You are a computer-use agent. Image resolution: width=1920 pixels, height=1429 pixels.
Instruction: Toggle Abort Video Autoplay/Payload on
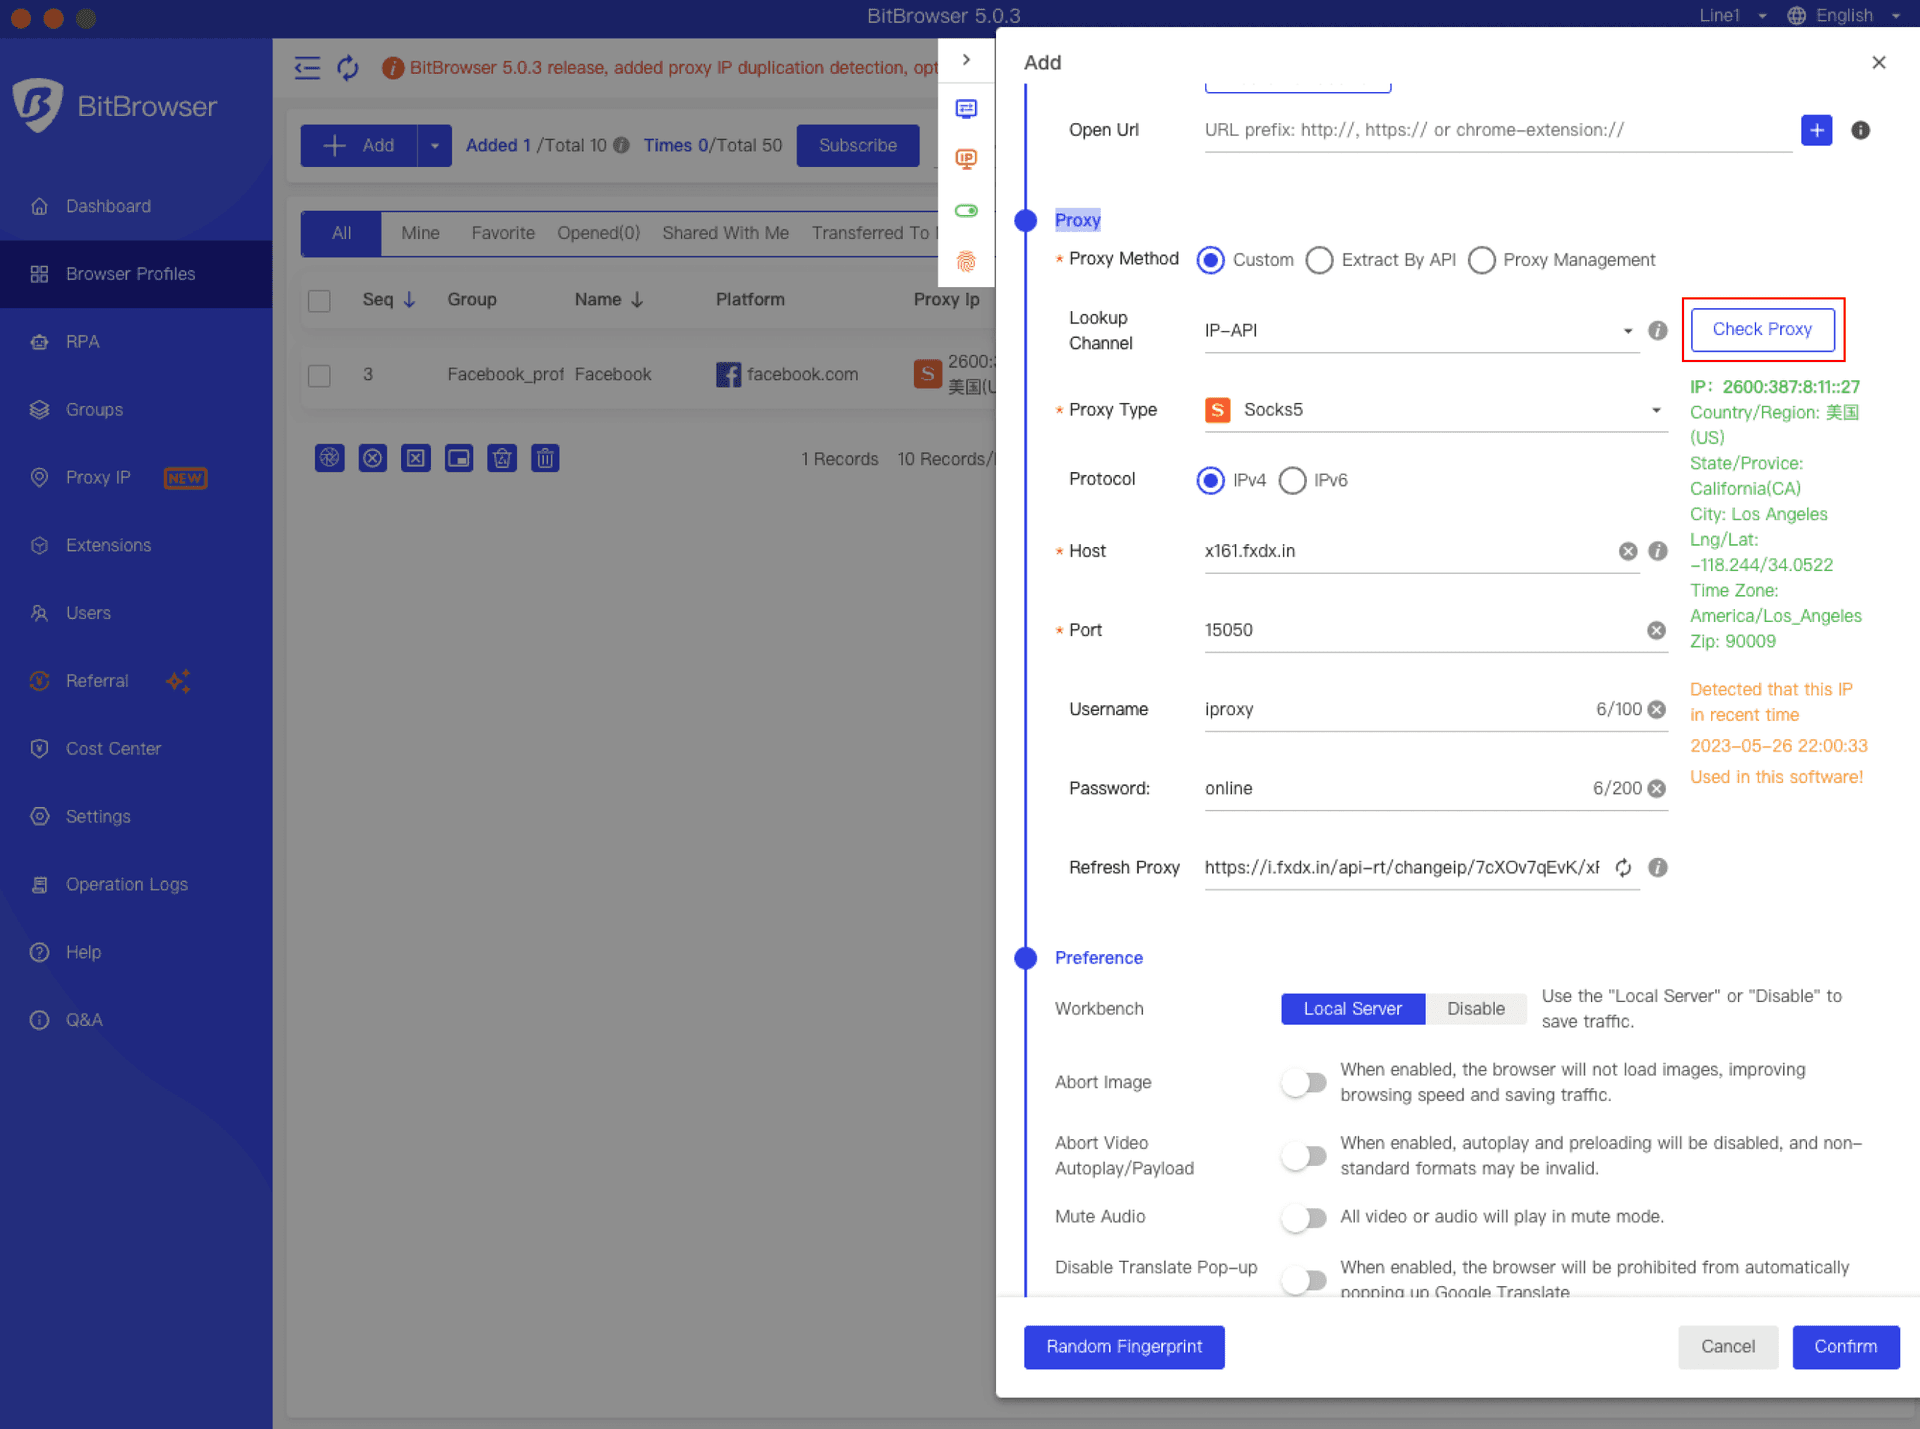1302,1154
